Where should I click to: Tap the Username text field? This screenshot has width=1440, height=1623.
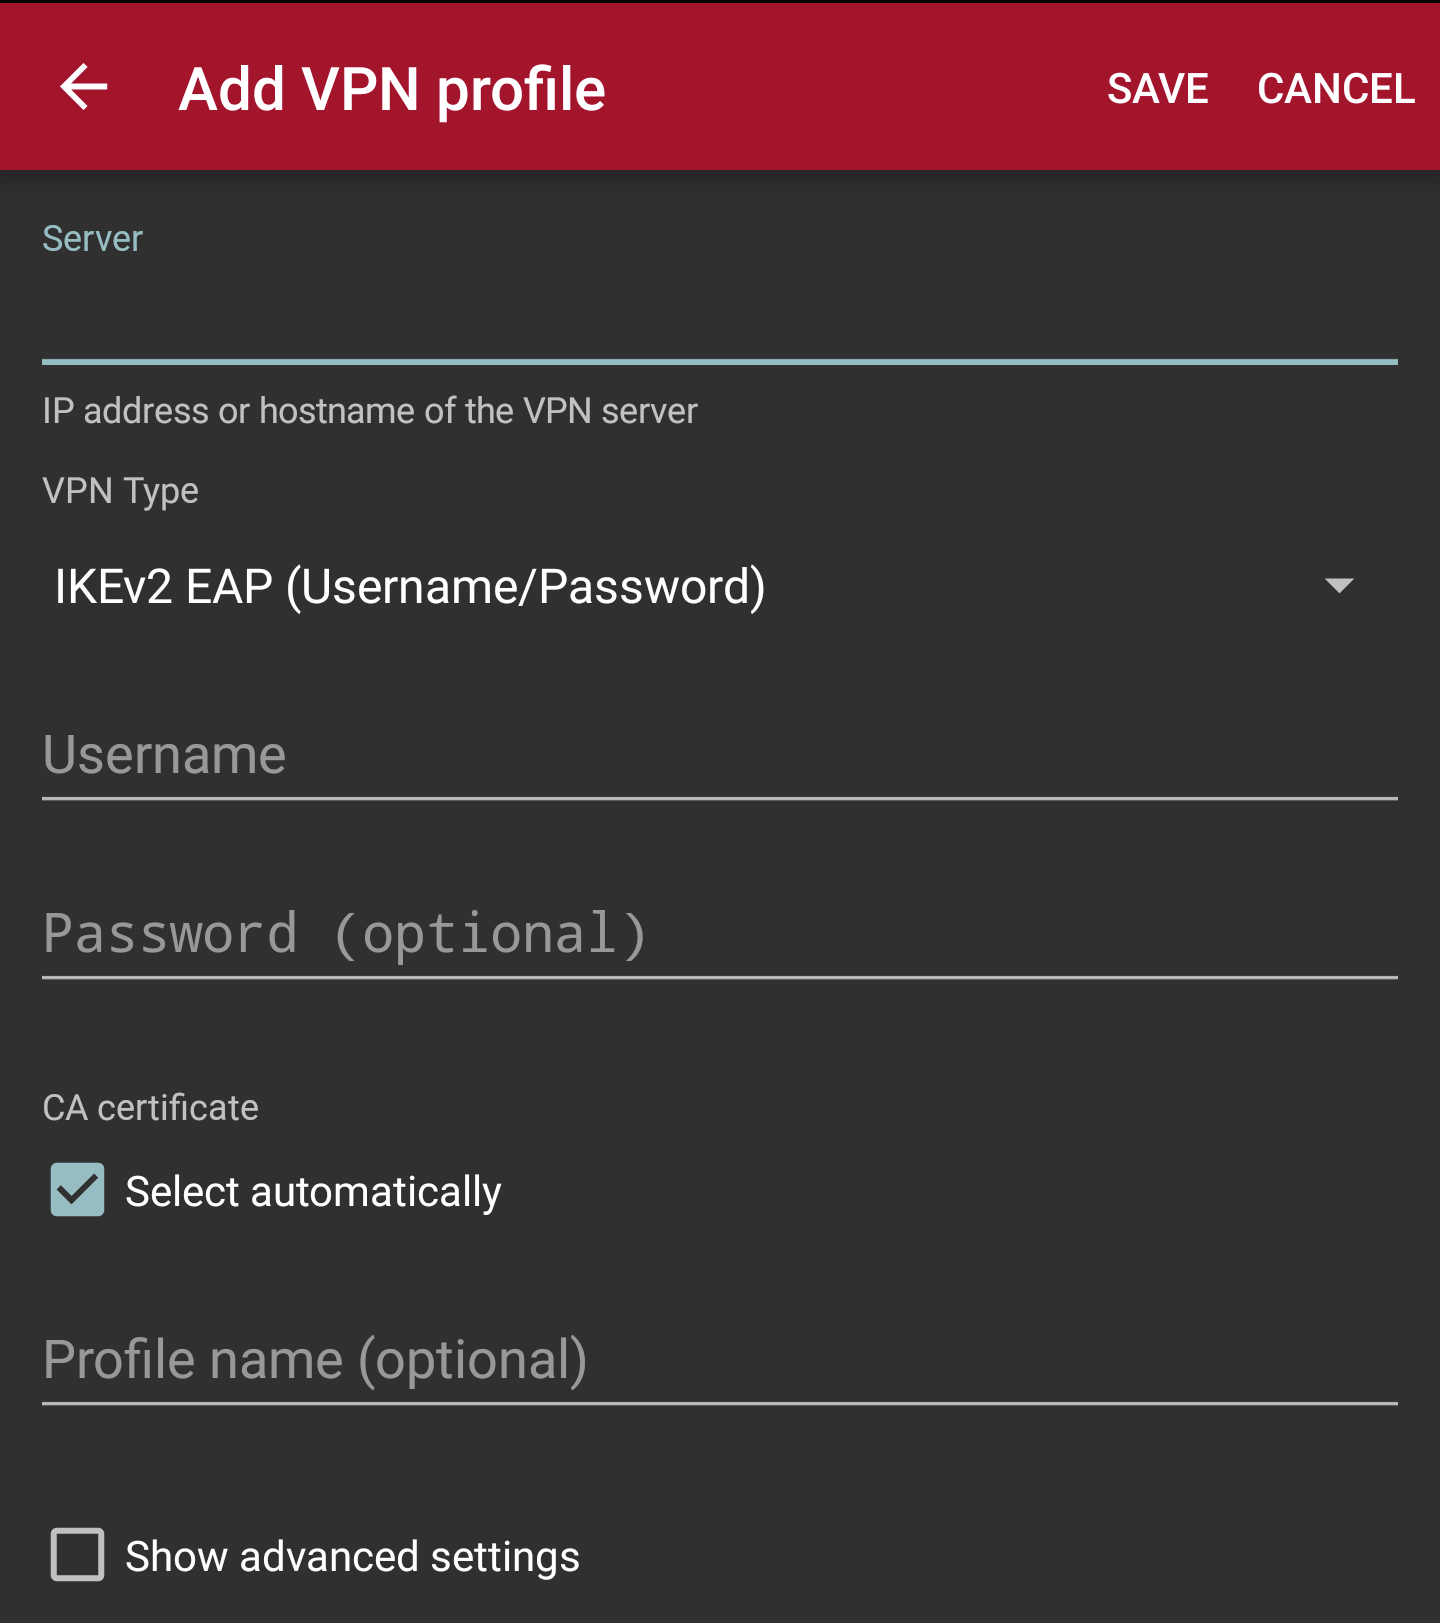(x=718, y=755)
